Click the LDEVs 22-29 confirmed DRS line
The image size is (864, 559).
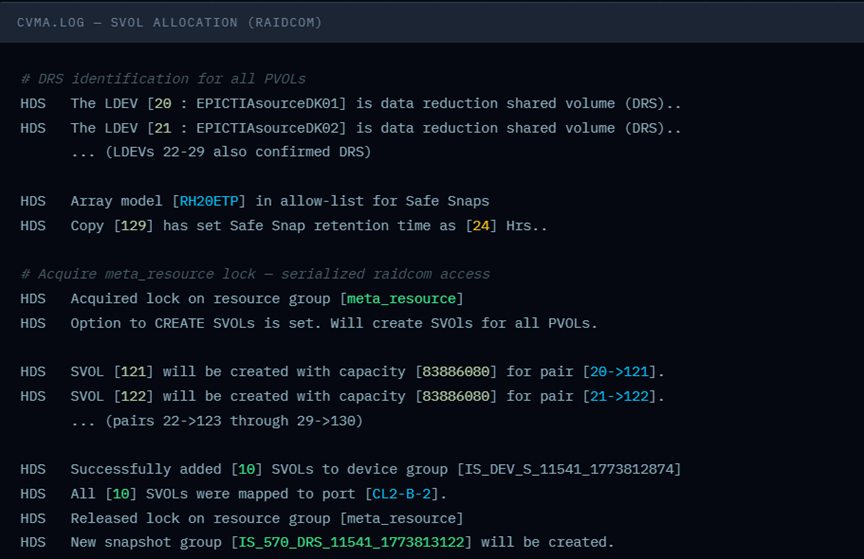[220, 152]
